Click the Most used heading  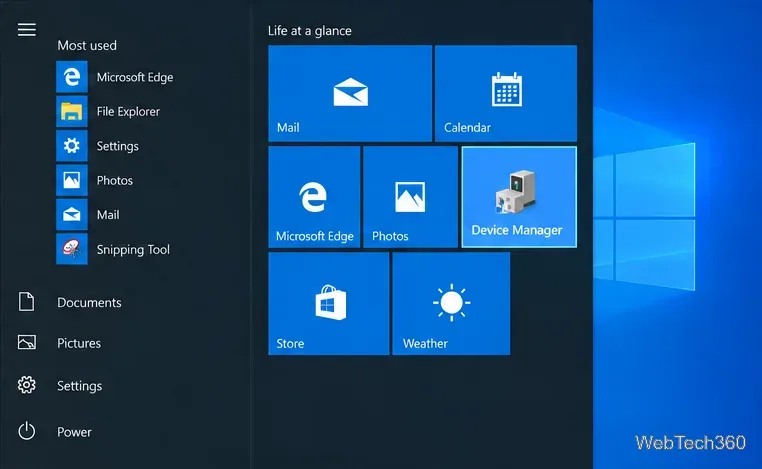pyautogui.click(x=87, y=45)
